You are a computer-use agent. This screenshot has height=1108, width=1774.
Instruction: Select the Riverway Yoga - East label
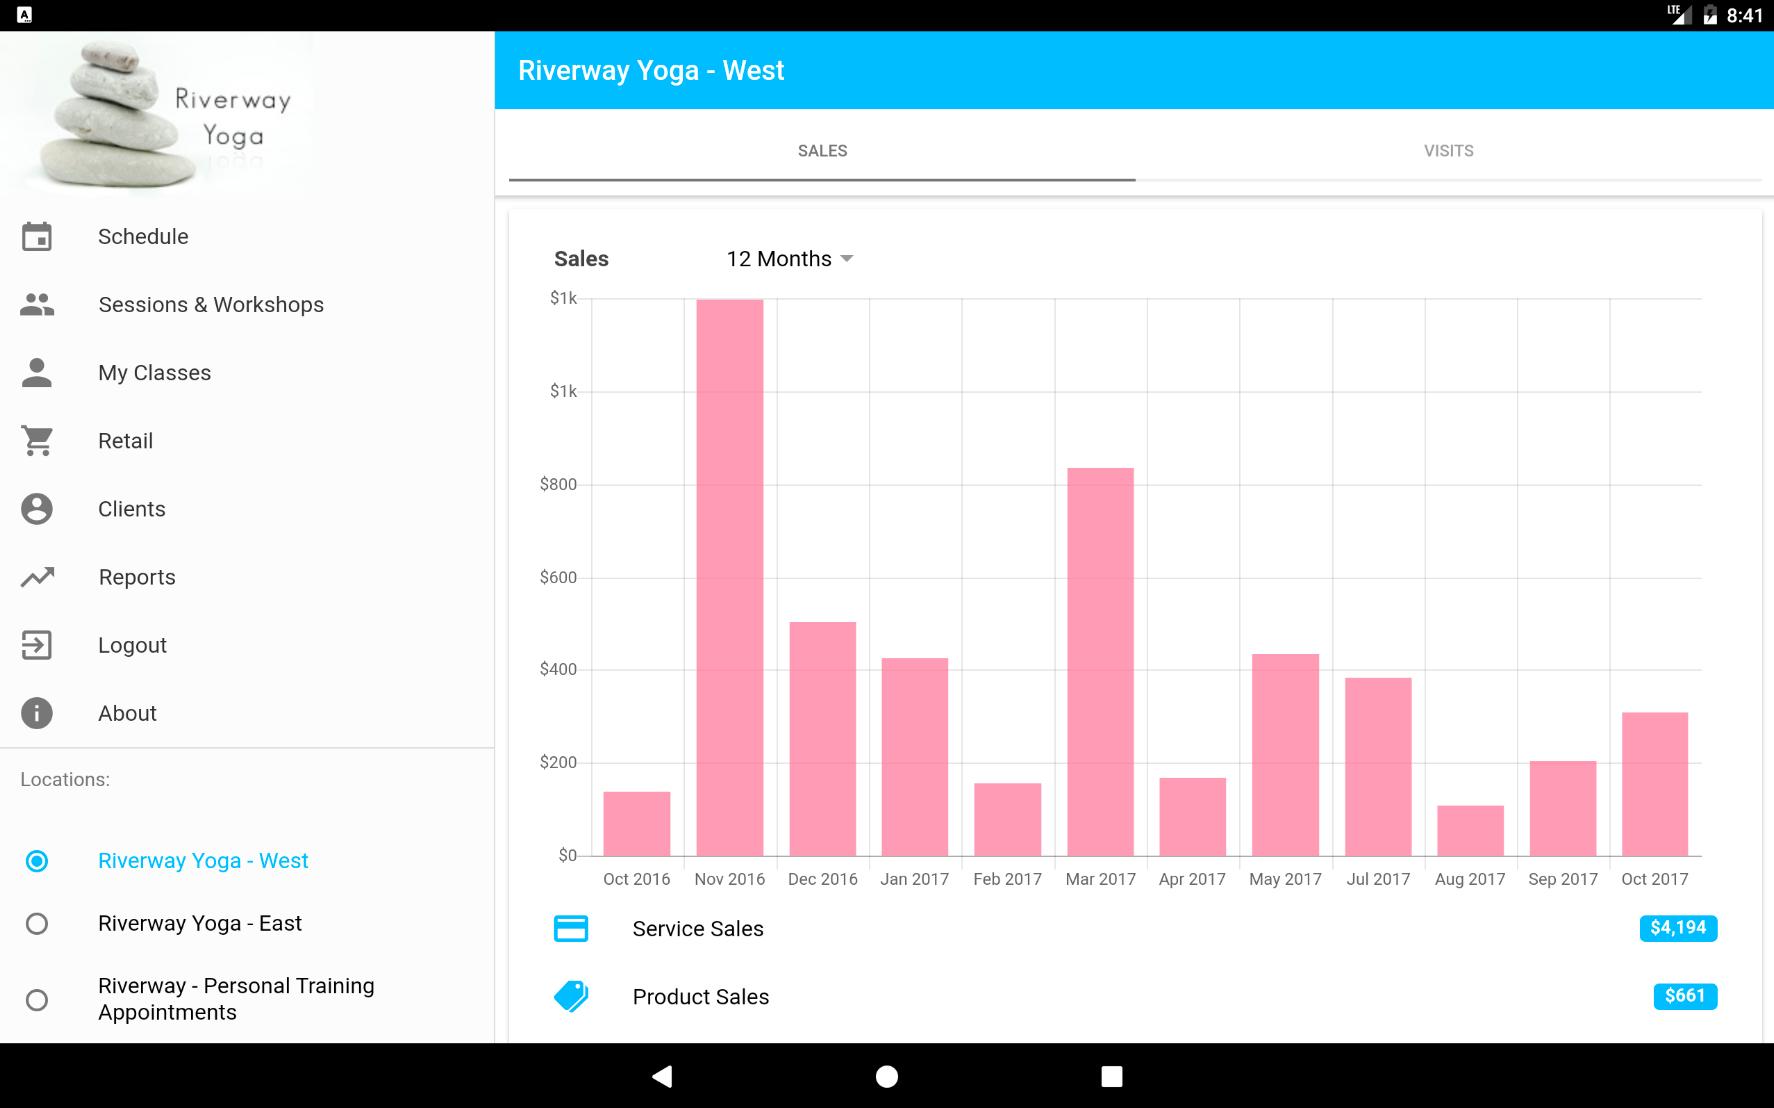200,924
